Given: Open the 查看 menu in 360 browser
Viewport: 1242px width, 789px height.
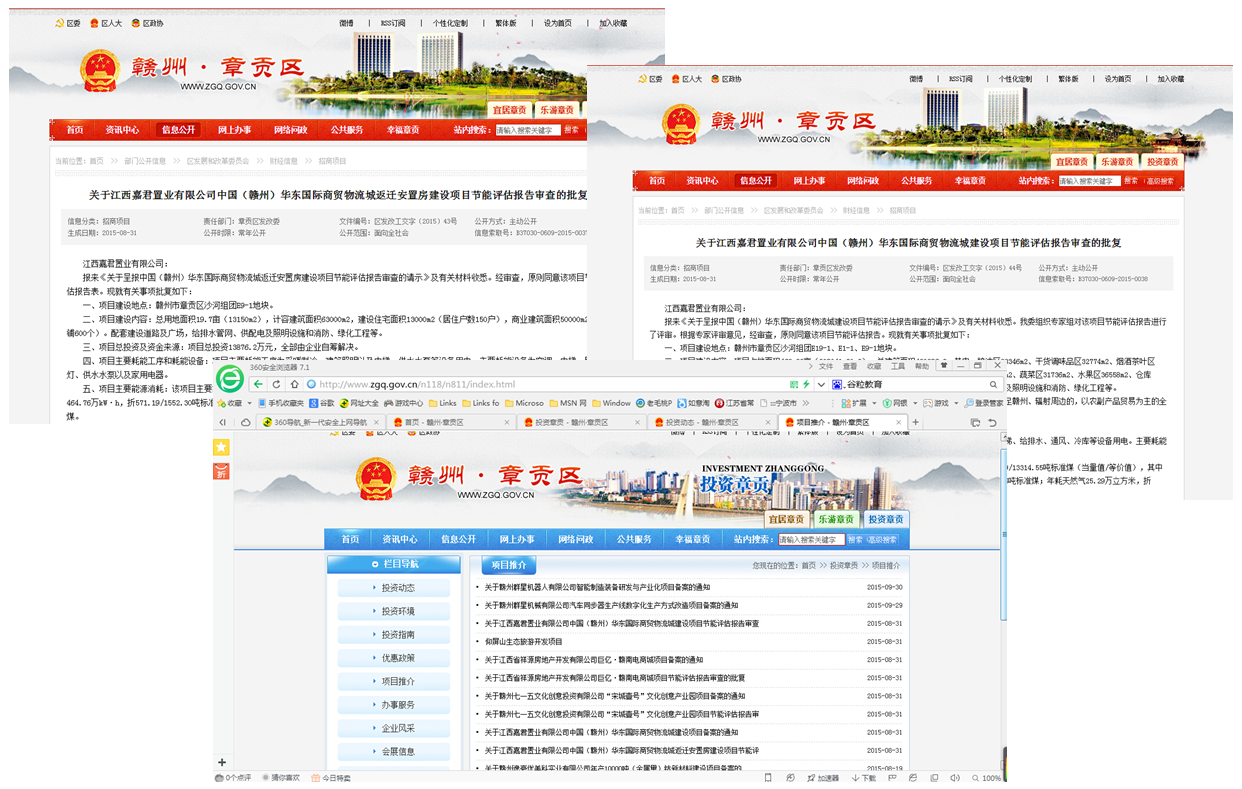Looking at the screenshot, I should click(x=850, y=367).
